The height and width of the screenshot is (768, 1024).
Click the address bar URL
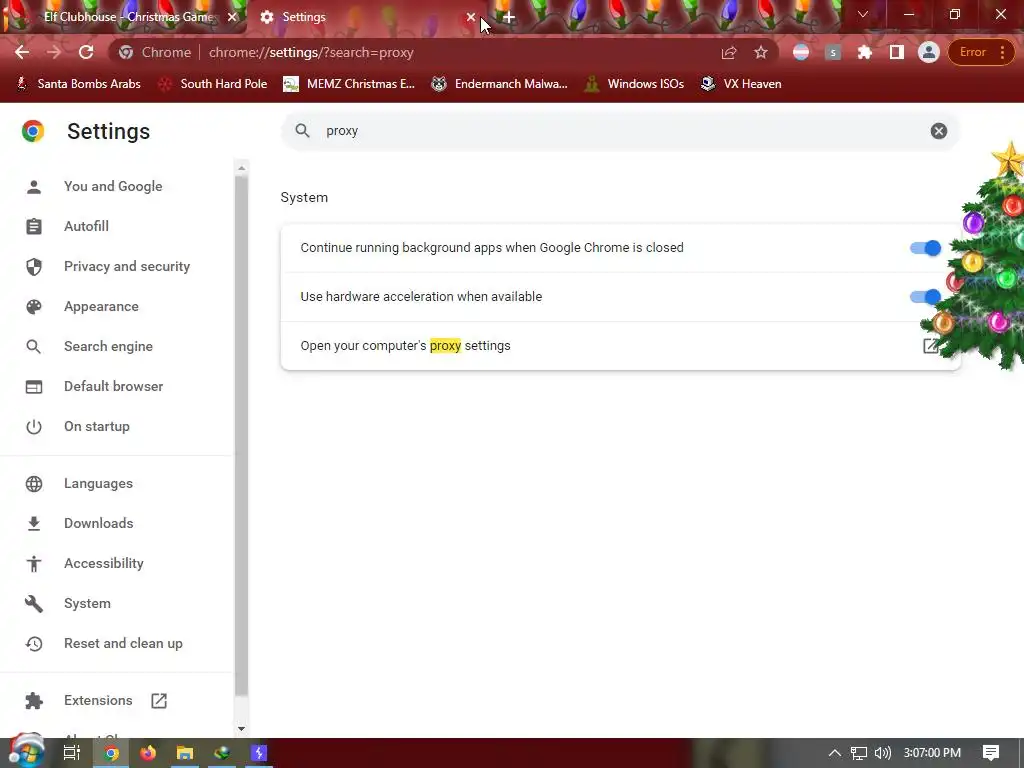coord(311,52)
